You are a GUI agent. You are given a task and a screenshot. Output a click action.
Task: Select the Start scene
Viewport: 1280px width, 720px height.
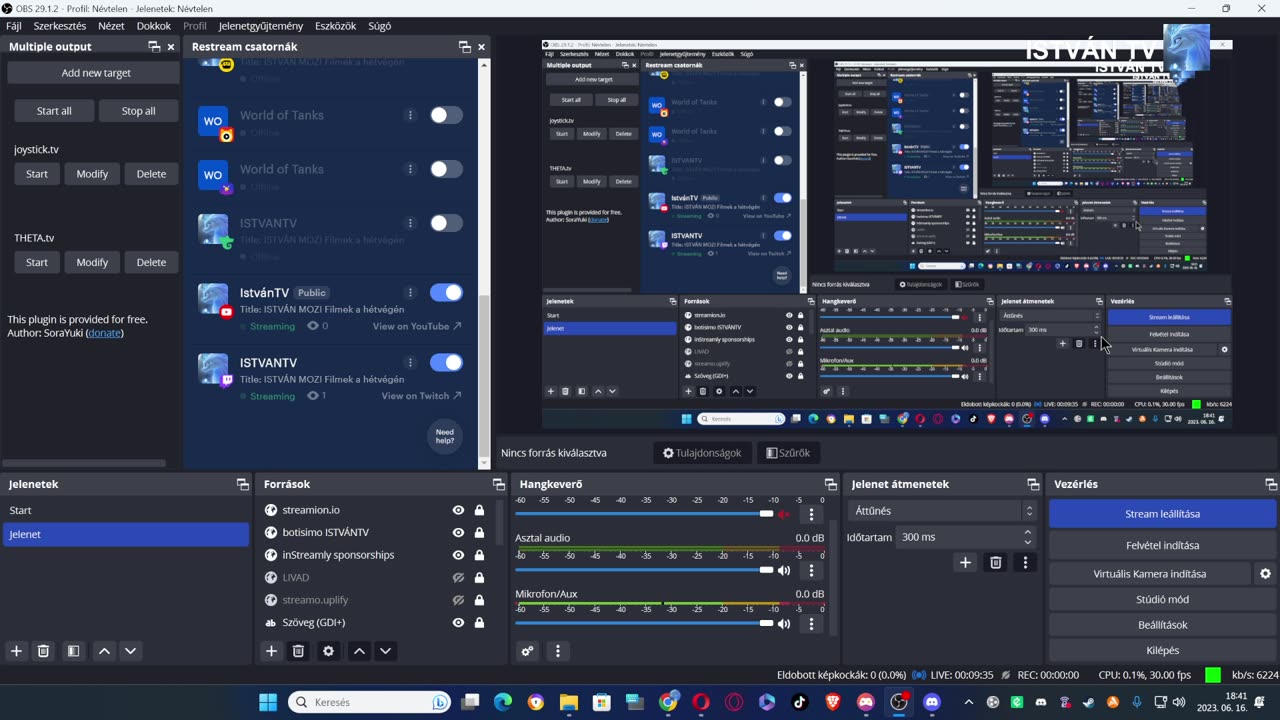click(x=125, y=510)
